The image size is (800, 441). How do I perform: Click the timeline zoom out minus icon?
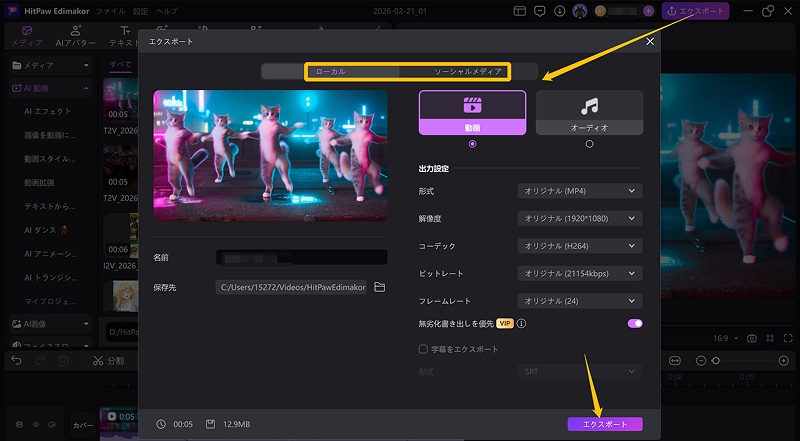point(701,361)
